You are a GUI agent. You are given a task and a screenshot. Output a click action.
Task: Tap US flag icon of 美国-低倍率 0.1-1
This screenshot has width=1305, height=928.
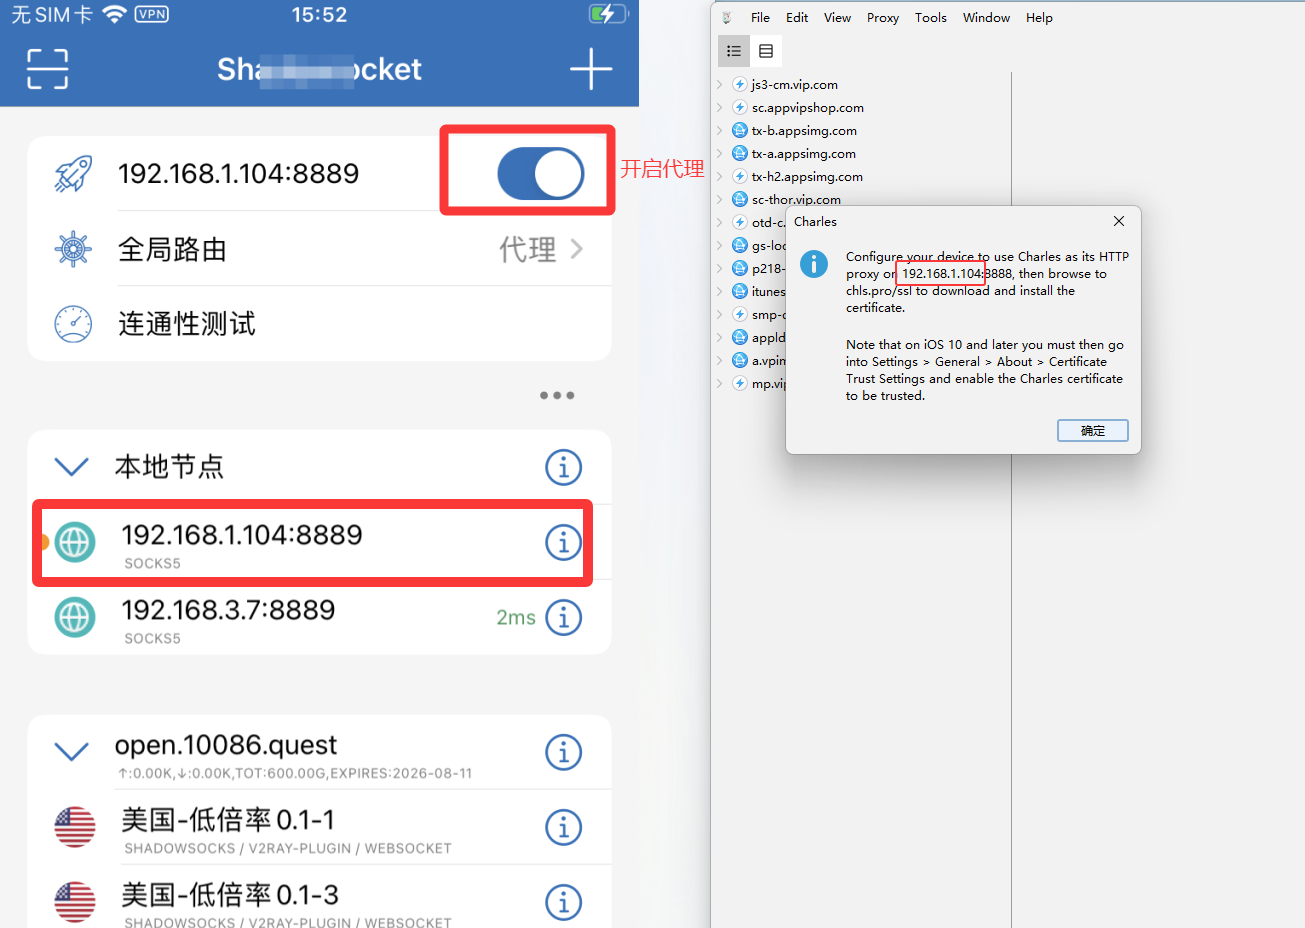click(75, 827)
